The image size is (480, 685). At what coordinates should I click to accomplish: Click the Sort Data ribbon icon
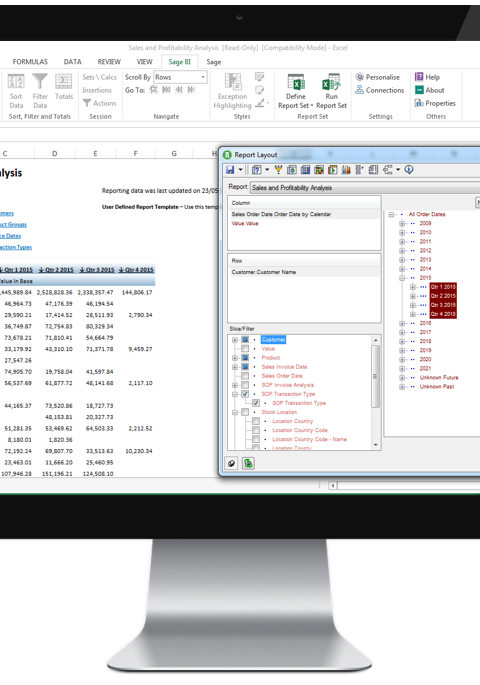16,81
